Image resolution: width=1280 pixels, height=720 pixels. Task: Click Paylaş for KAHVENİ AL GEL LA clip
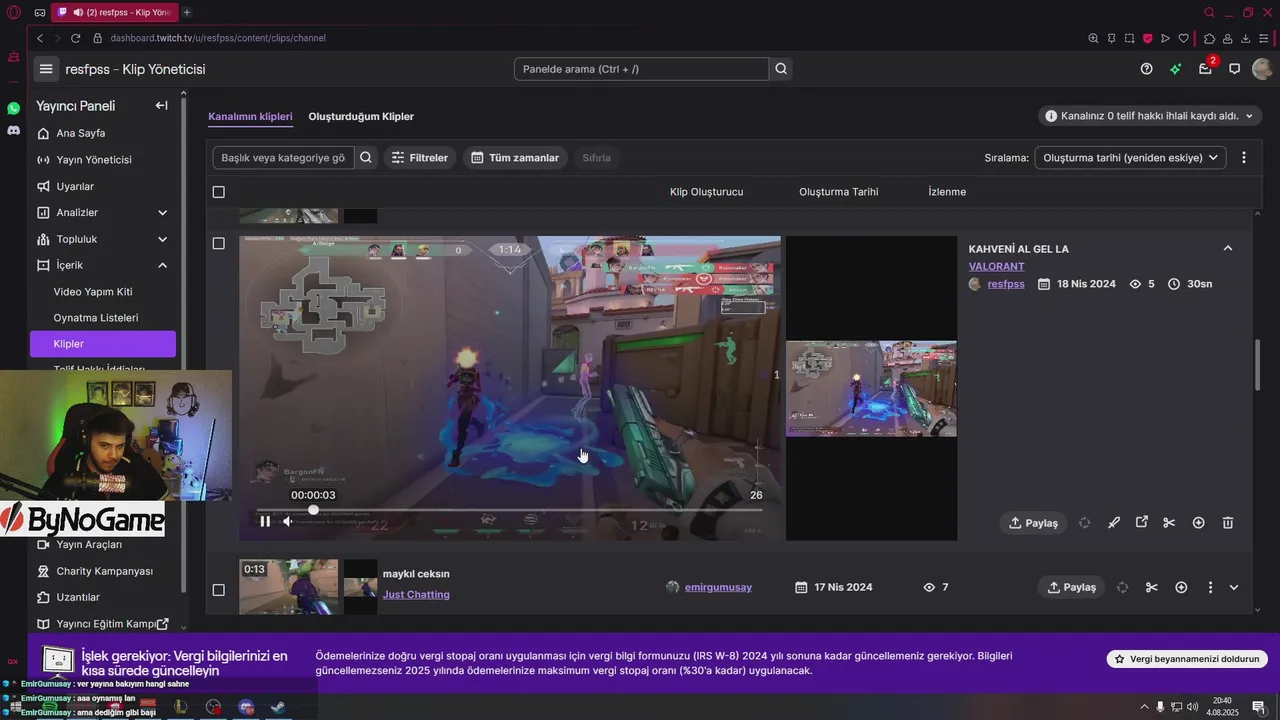1034,523
